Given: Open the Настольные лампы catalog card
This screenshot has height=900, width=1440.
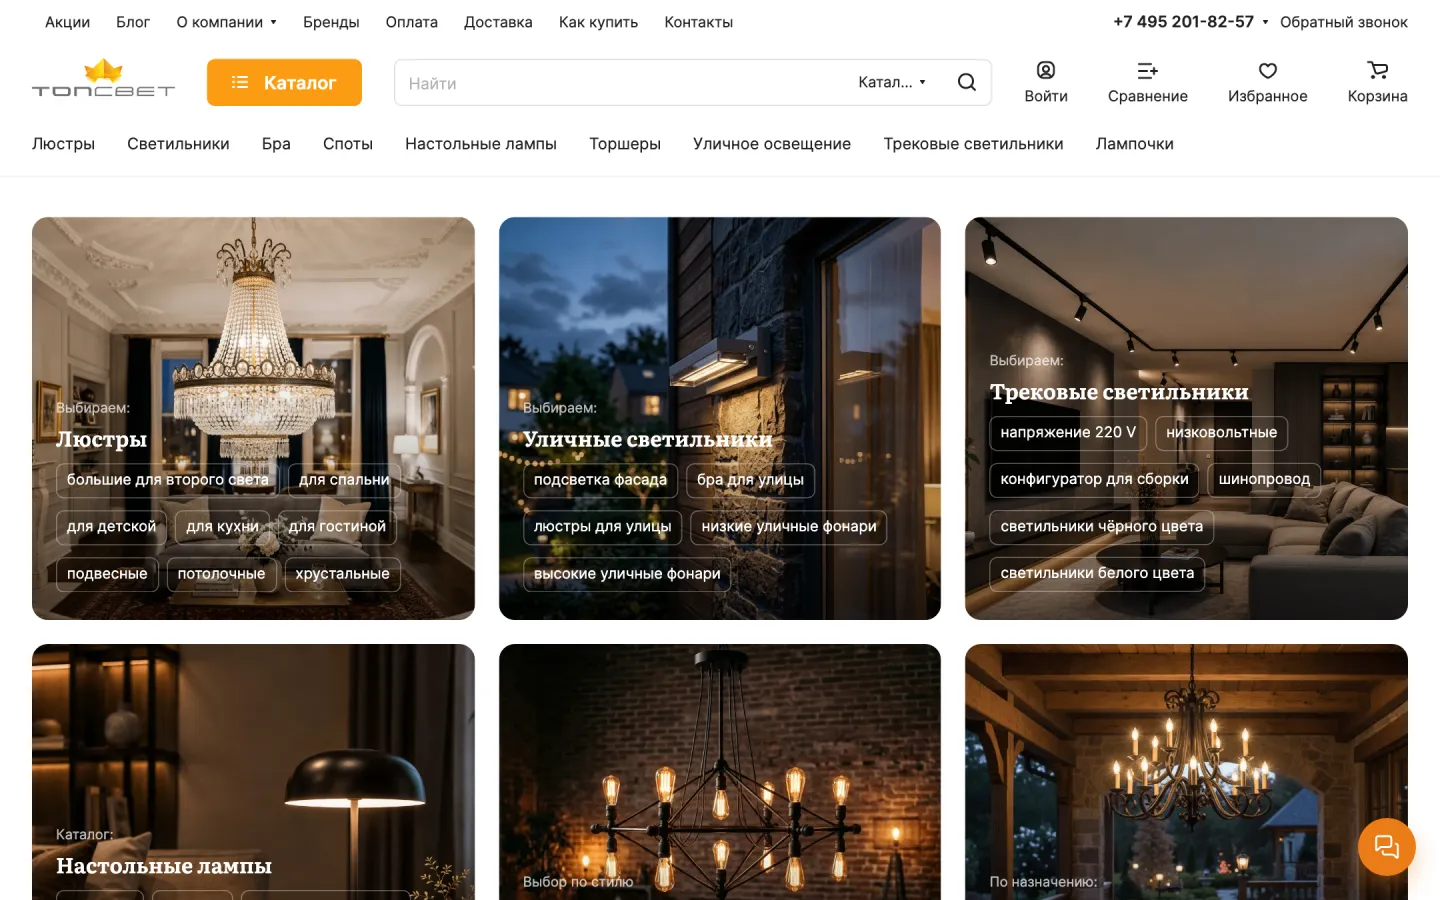Looking at the screenshot, I should (253, 772).
